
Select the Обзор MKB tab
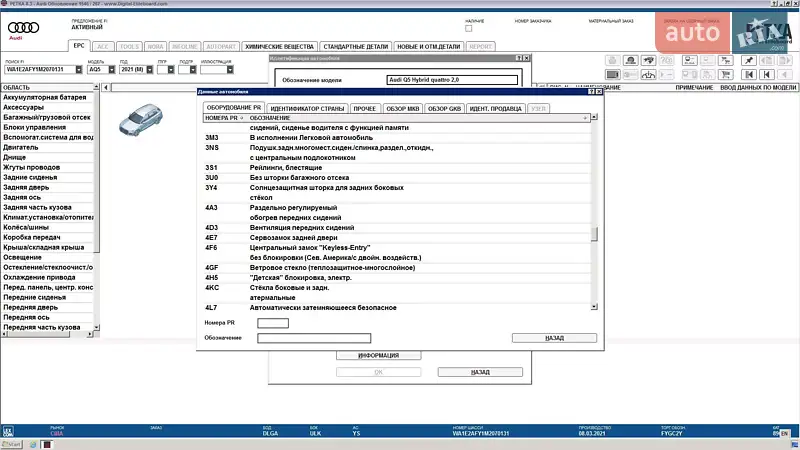point(401,107)
